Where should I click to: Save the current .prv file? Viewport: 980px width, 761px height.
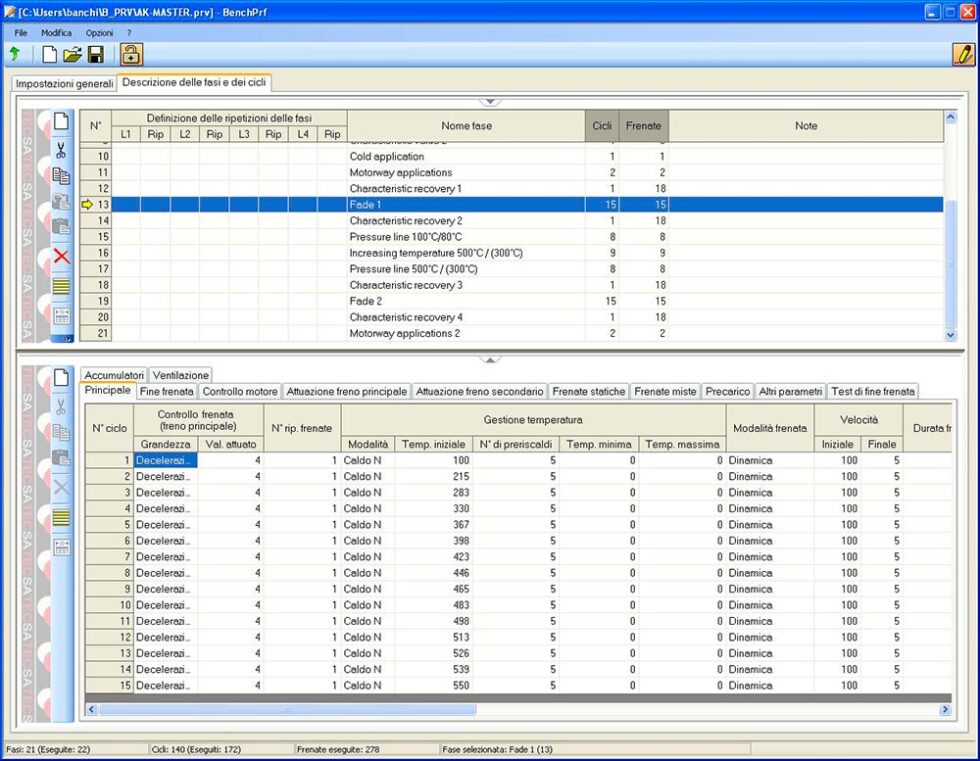pyautogui.click(x=95, y=55)
